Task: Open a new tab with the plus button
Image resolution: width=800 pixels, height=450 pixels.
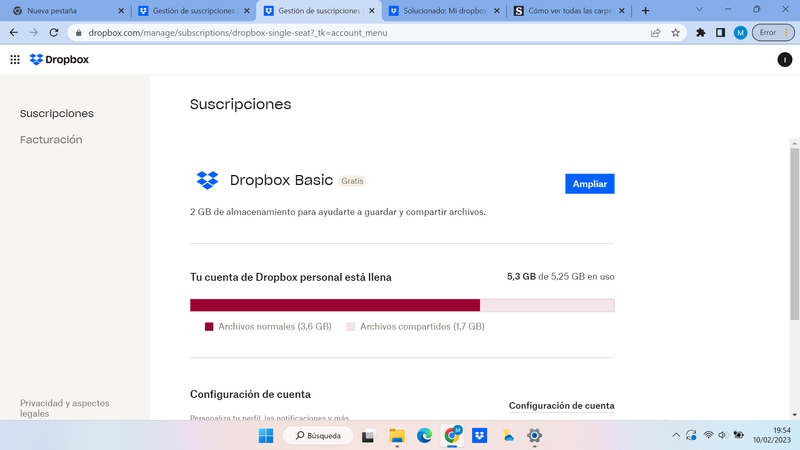Action: coord(645,11)
